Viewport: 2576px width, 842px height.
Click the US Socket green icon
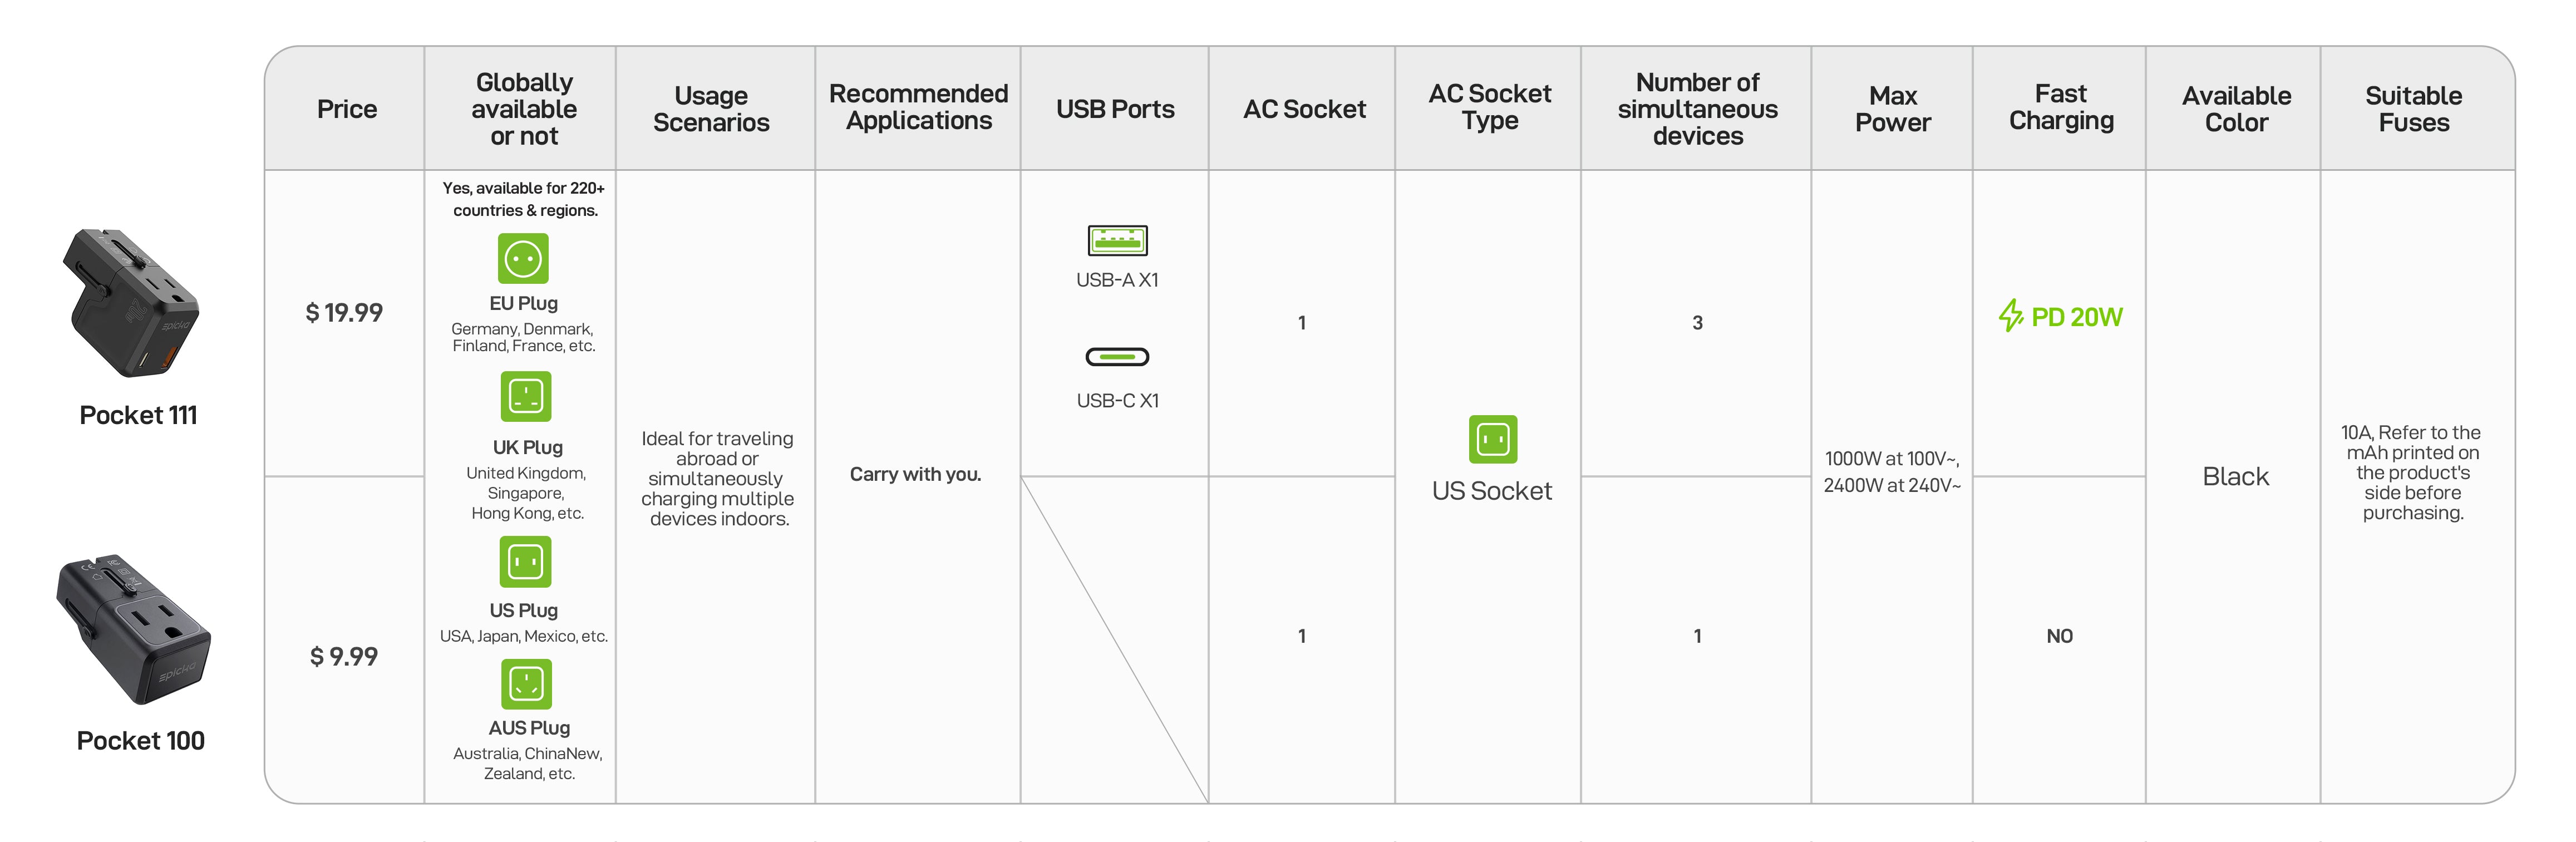pos(1492,440)
